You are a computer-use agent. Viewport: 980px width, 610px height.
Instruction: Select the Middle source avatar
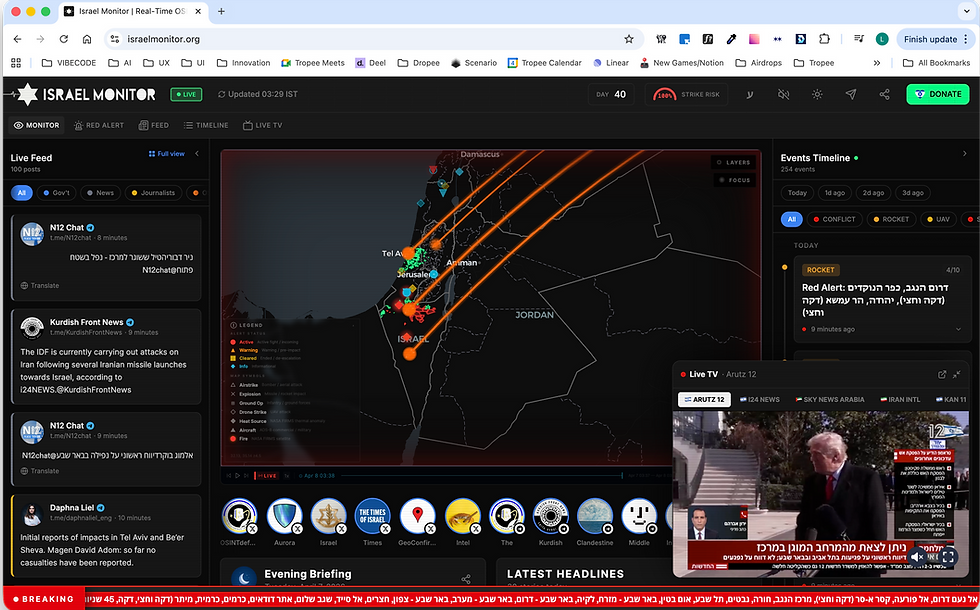click(639, 516)
